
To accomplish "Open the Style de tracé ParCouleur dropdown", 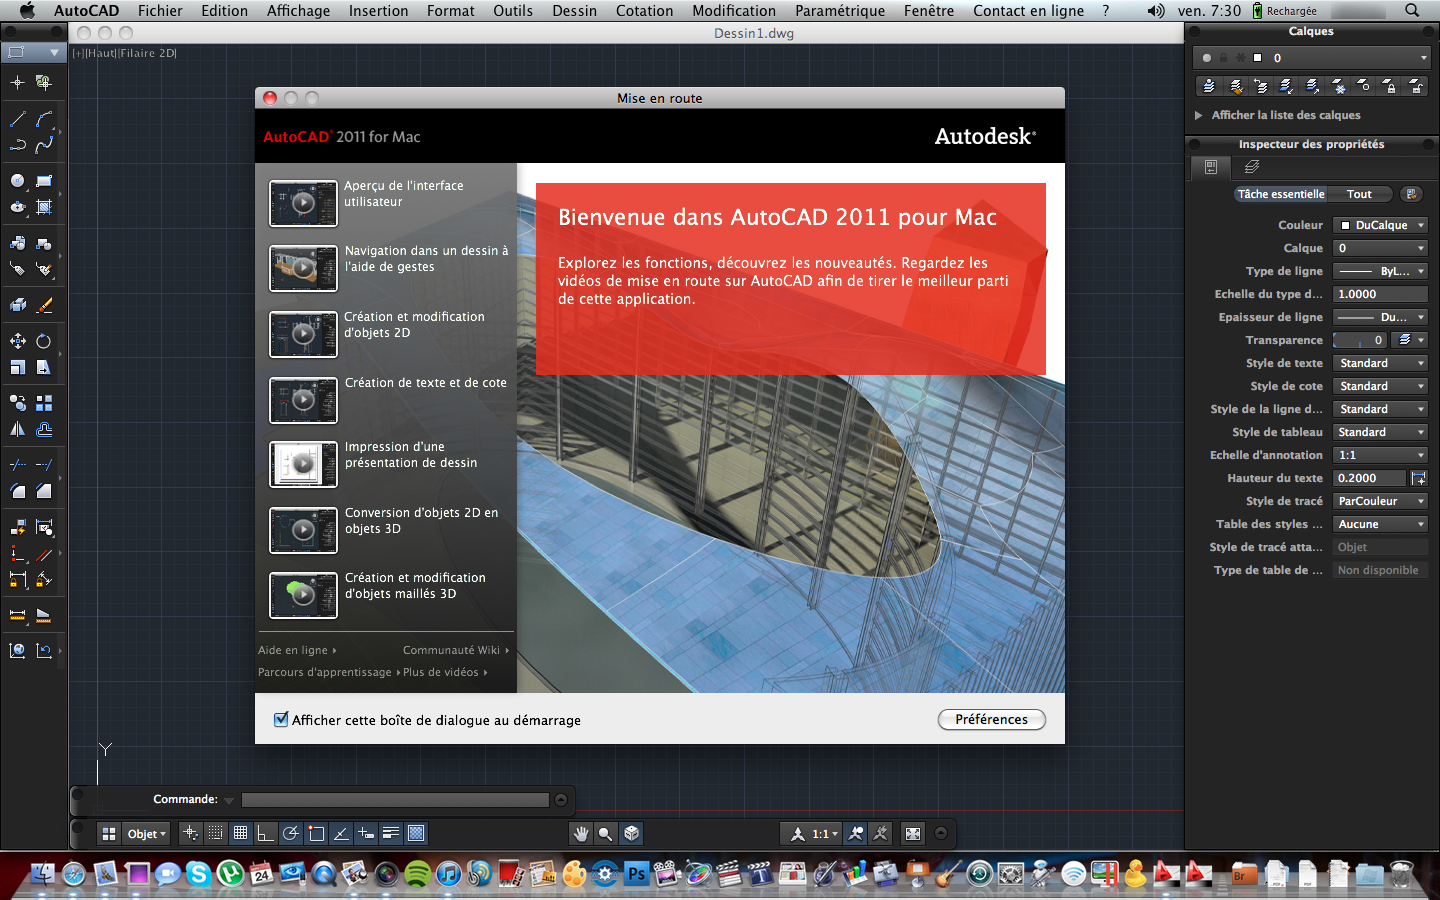I will coord(1380,501).
